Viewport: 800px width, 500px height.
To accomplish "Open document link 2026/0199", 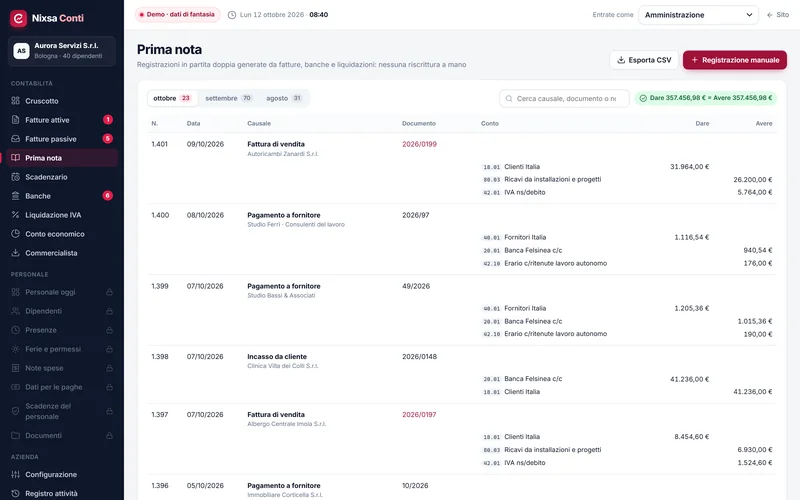I will [x=419, y=144].
